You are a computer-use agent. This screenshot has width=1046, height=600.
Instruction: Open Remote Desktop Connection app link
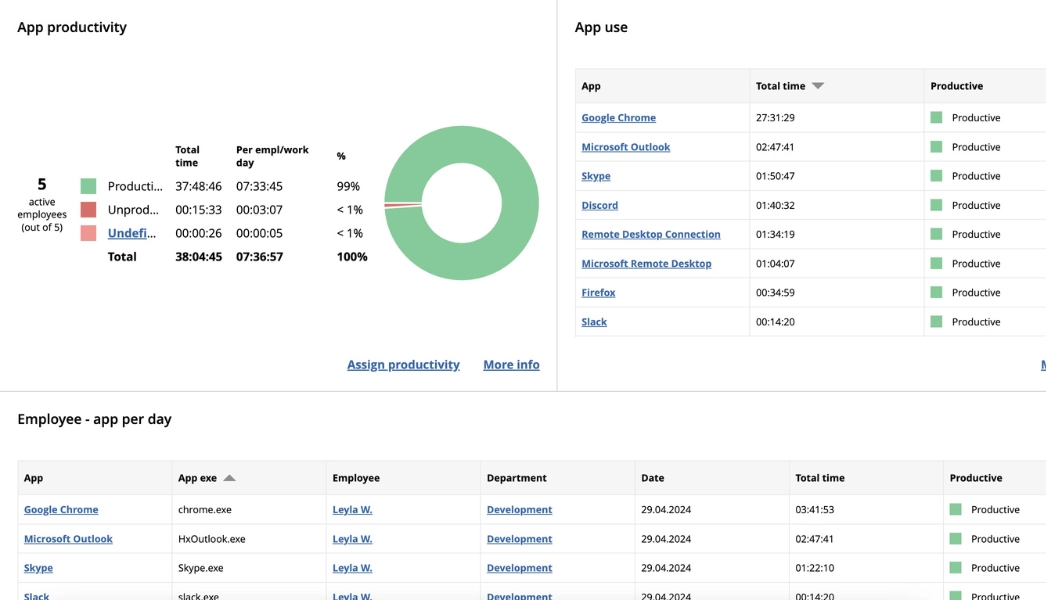[x=650, y=234]
